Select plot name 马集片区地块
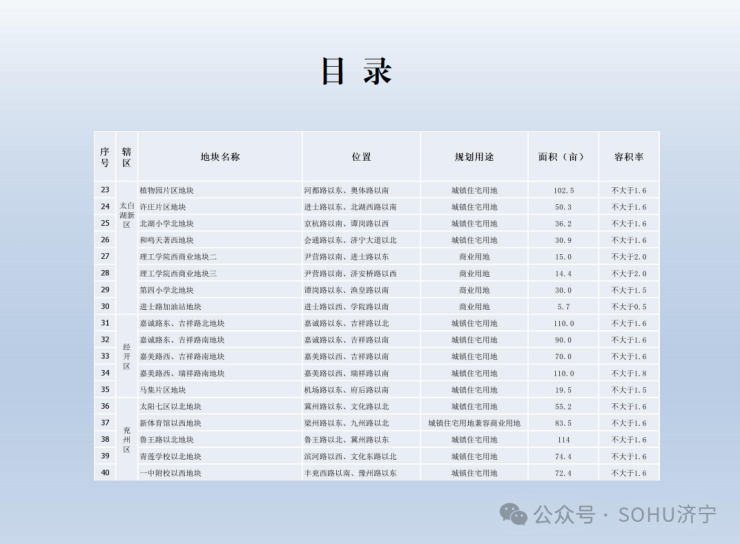Image resolution: width=740 pixels, height=544 pixels. [163, 390]
